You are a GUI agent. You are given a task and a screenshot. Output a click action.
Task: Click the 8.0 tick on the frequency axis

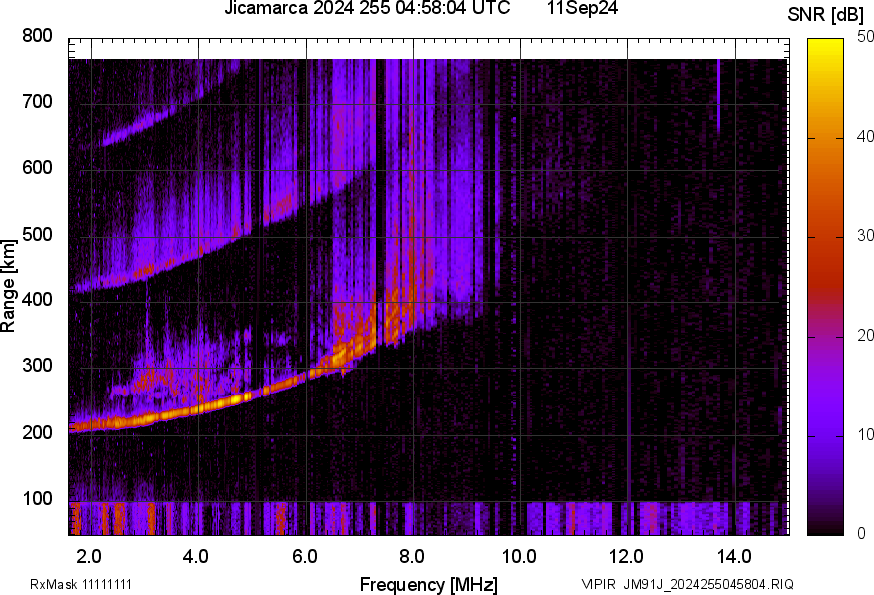click(x=411, y=556)
